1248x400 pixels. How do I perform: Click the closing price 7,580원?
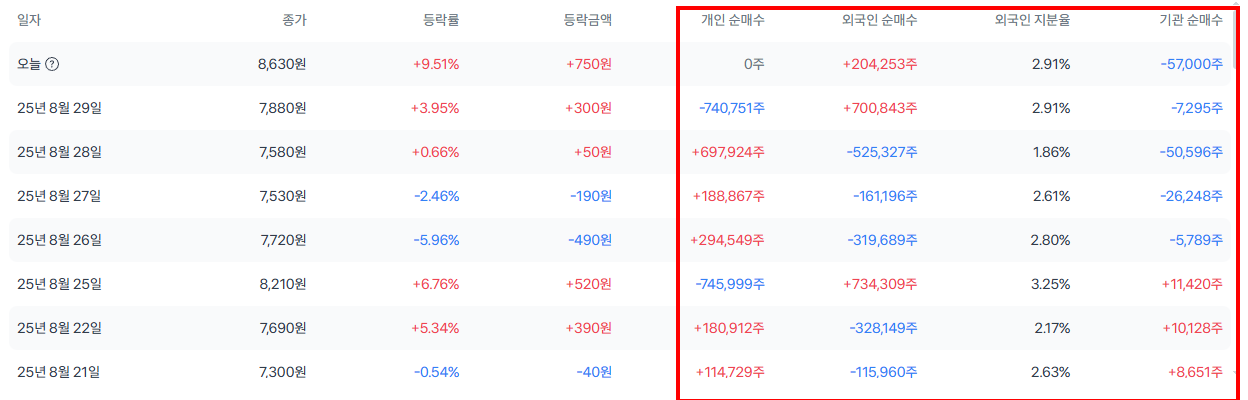point(282,152)
